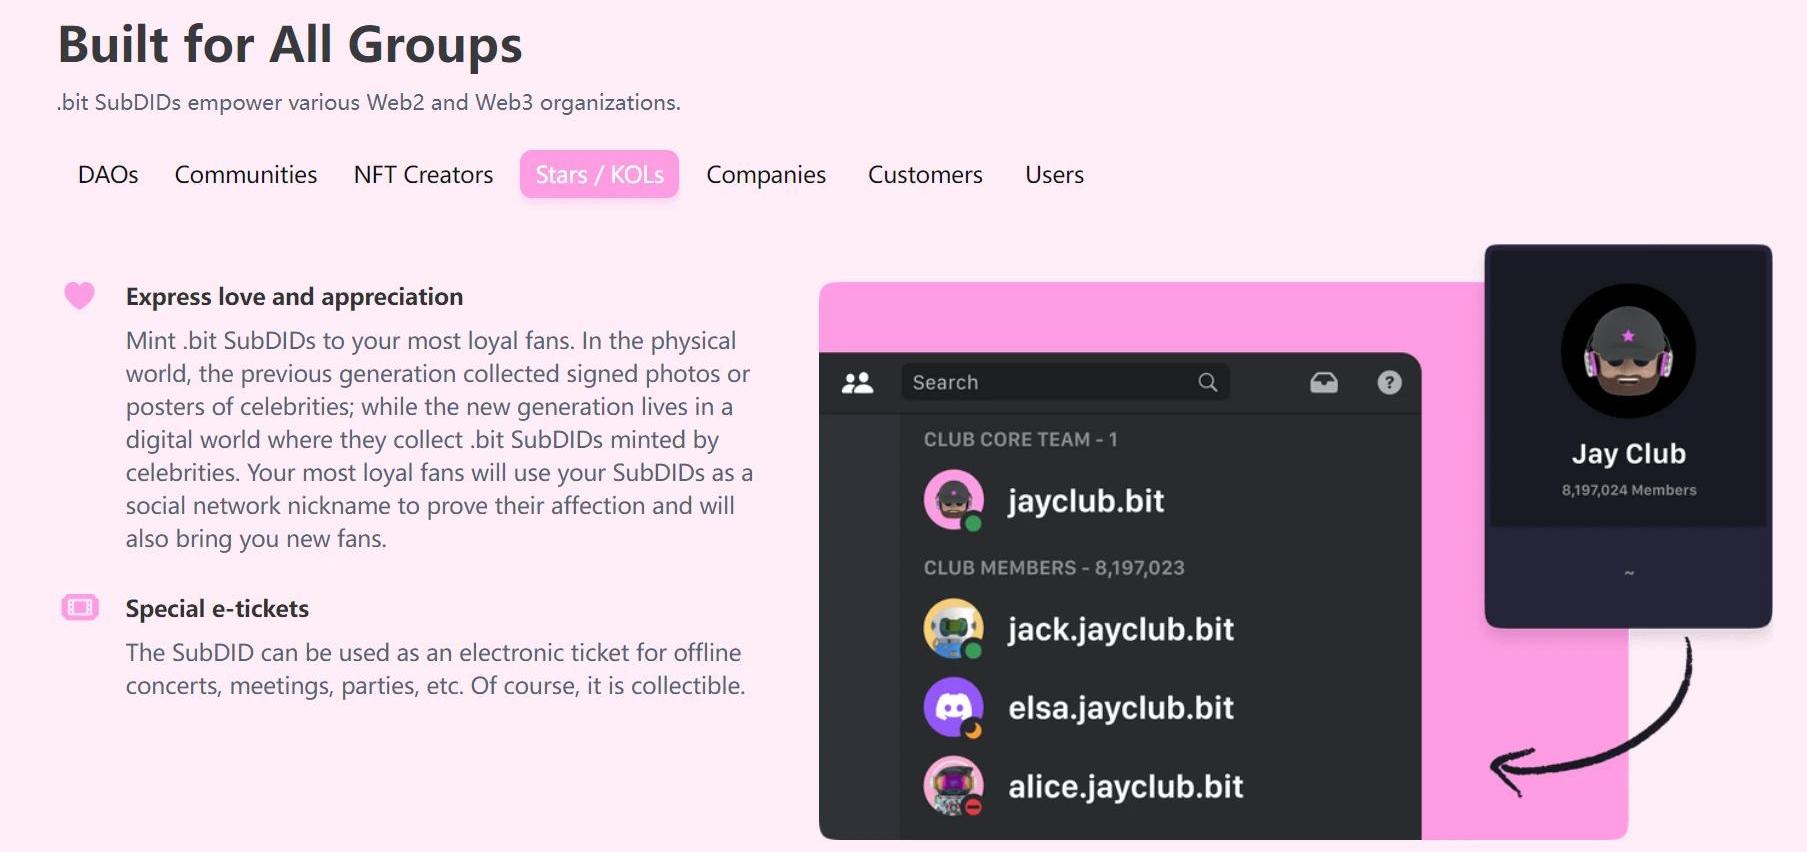Click the help question mark icon
The width and height of the screenshot is (1807, 852).
click(x=1389, y=382)
